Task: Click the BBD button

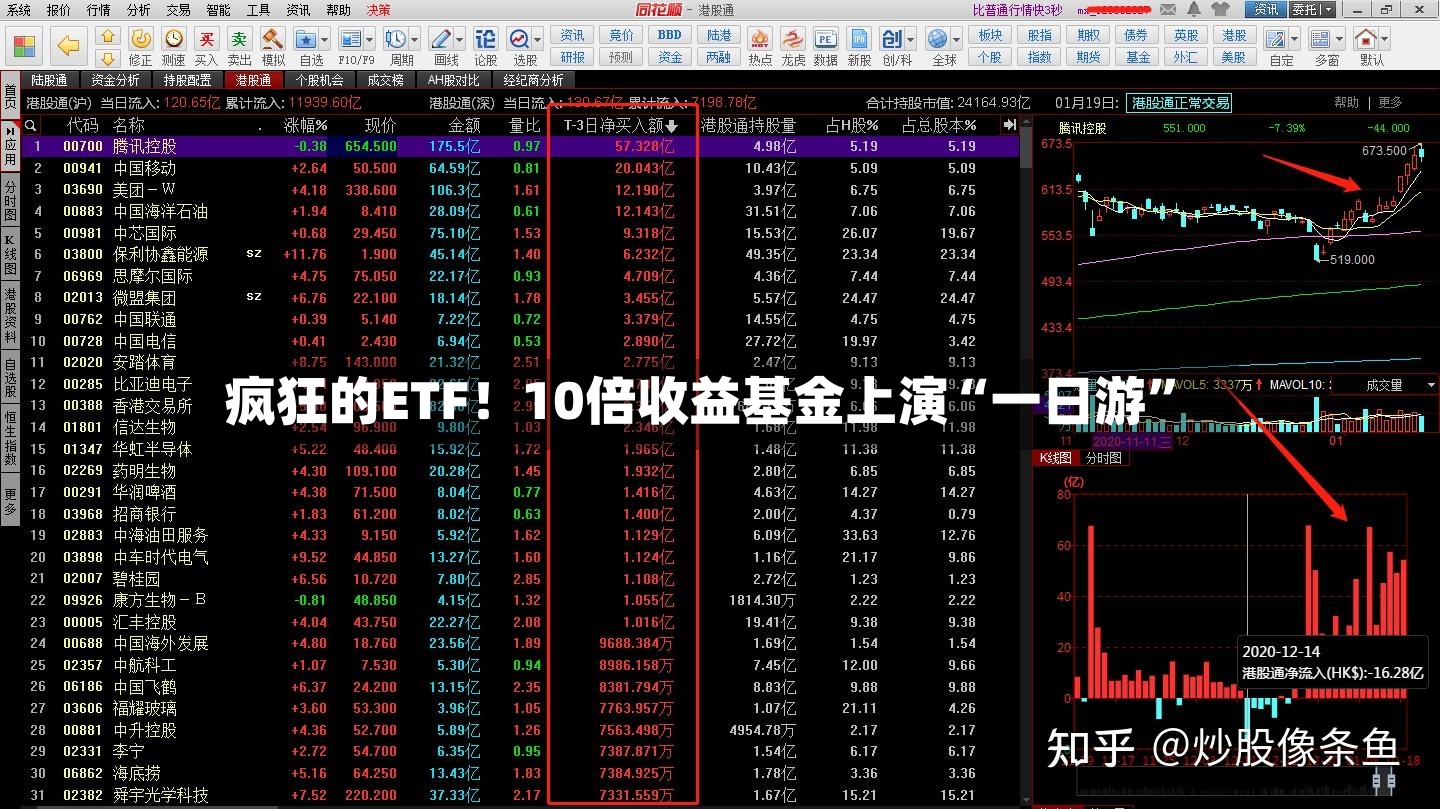Action: point(670,35)
